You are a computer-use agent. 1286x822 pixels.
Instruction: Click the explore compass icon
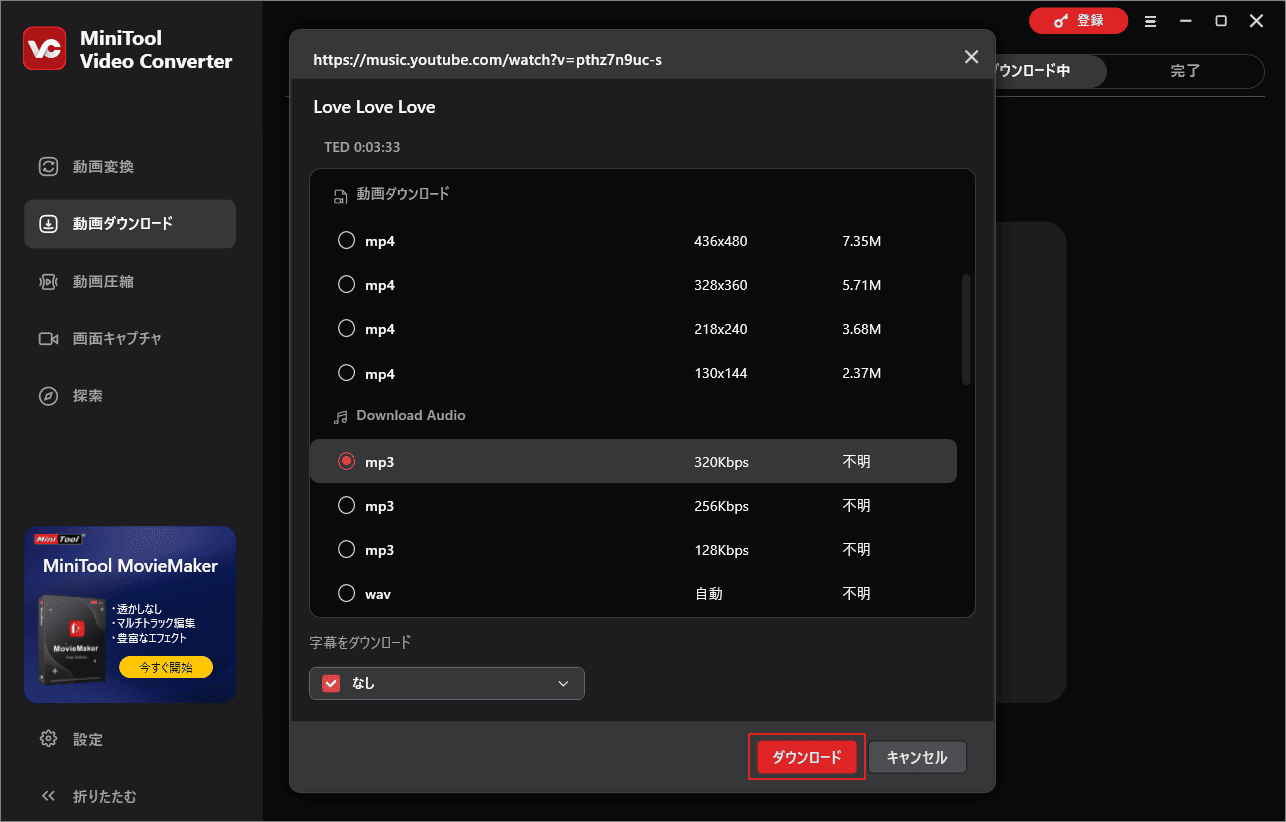[48, 396]
